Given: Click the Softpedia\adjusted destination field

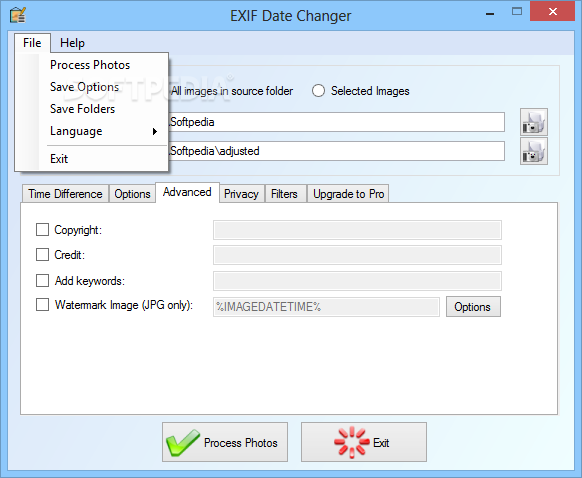Looking at the screenshot, I should (336, 151).
